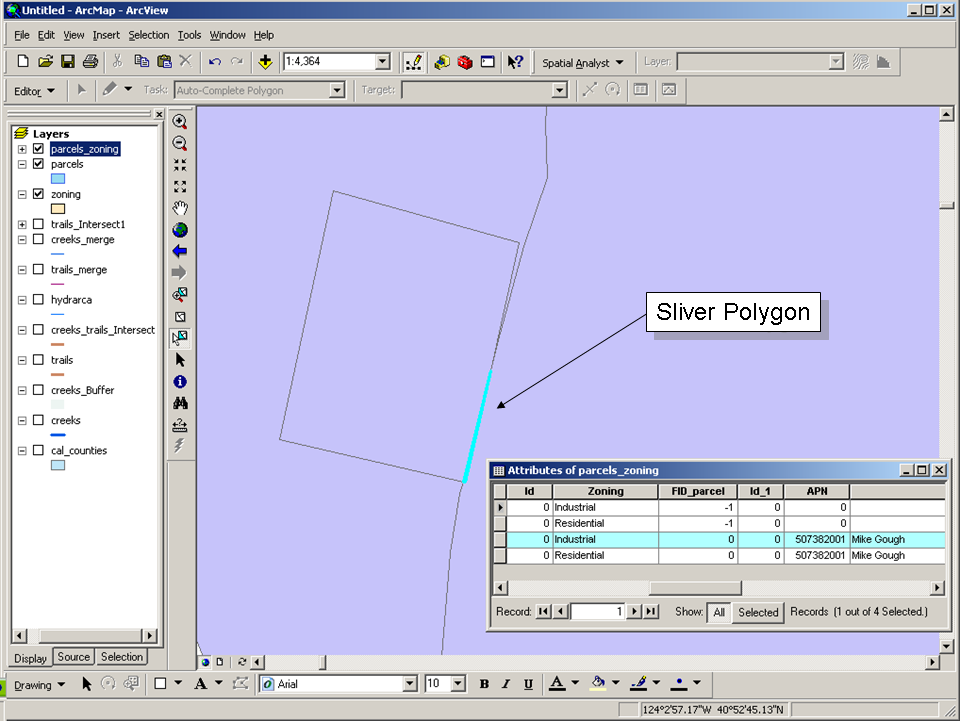Open the Arial font name dropdown
Viewport: 960px width, 721px height.
click(x=410, y=684)
